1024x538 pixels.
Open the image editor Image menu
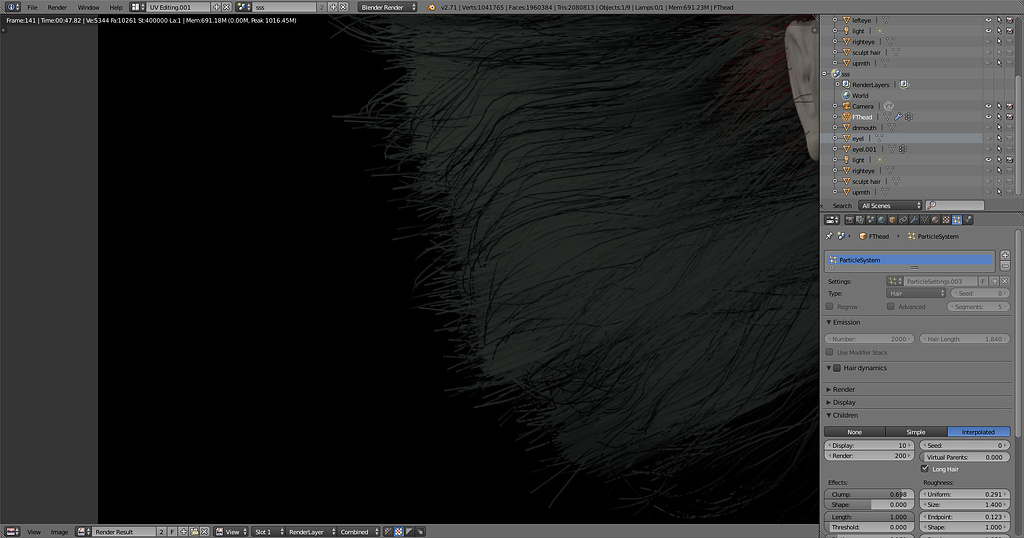(x=59, y=531)
